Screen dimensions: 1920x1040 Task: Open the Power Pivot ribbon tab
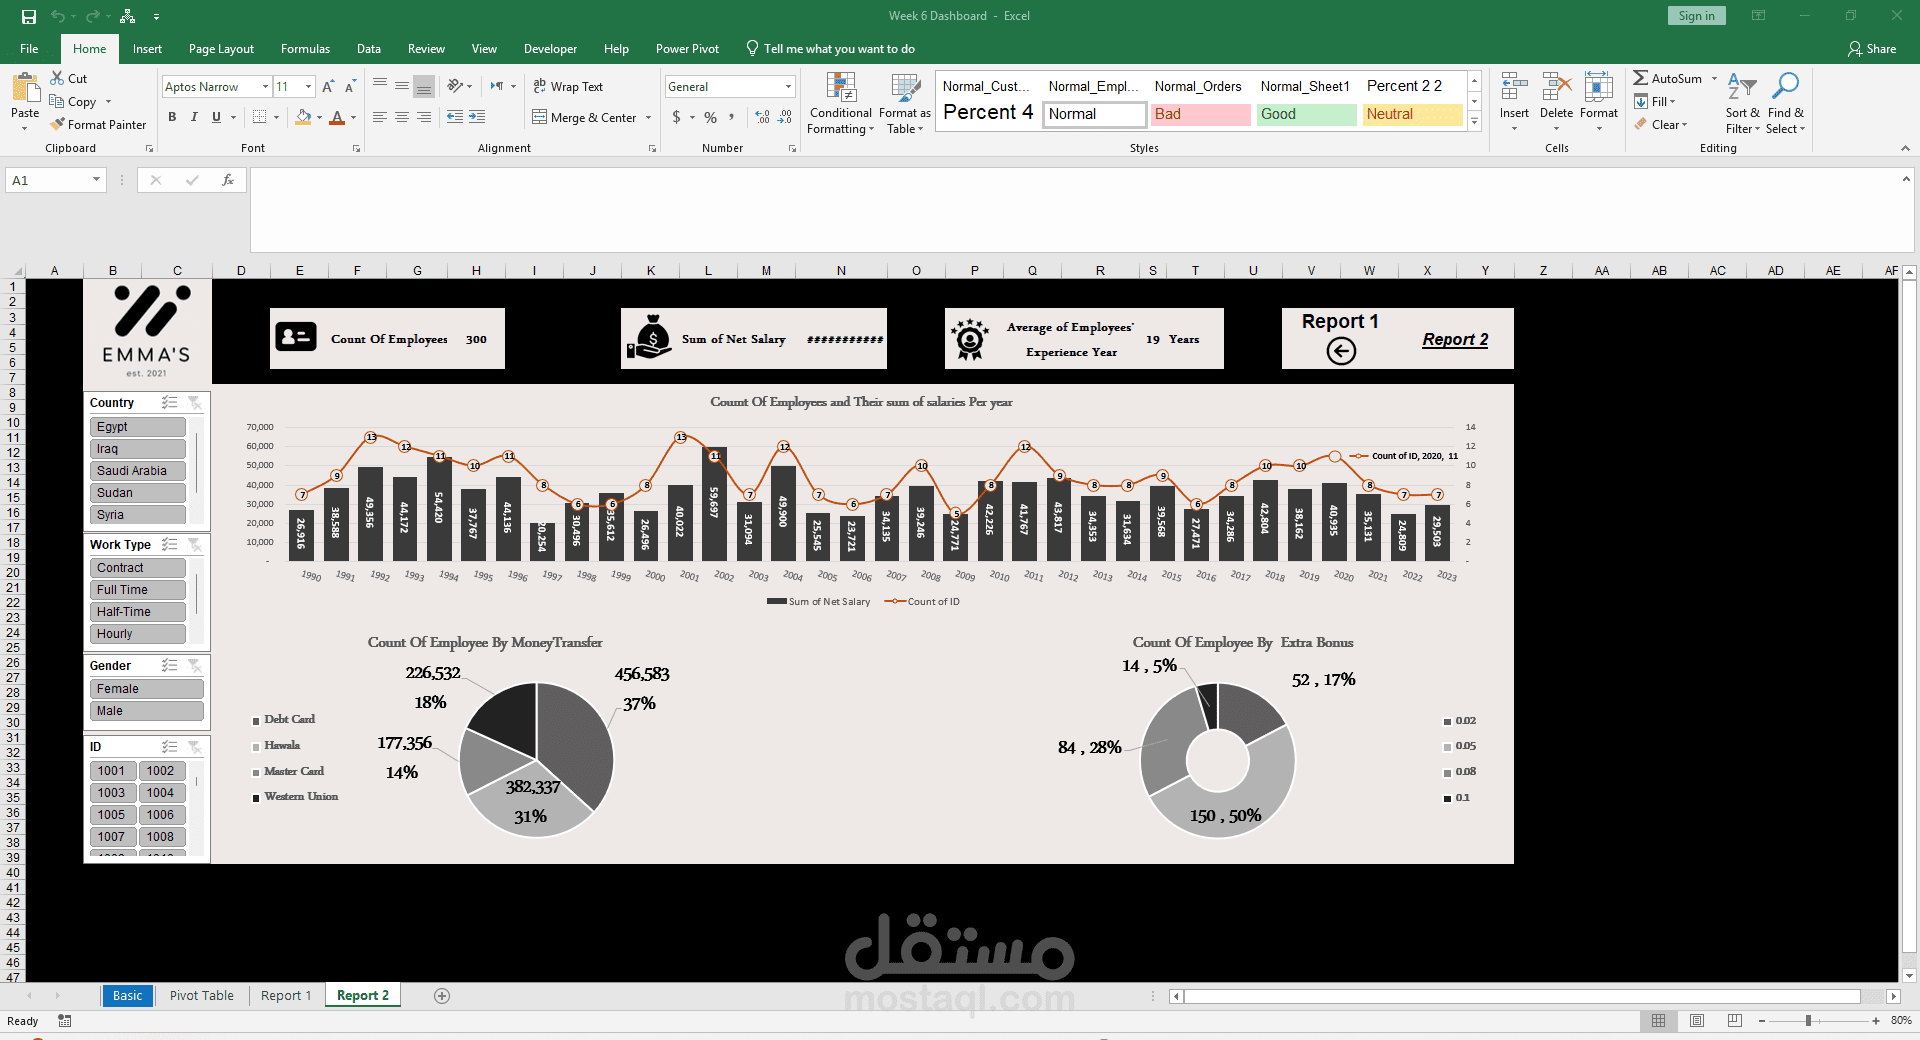(x=687, y=48)
